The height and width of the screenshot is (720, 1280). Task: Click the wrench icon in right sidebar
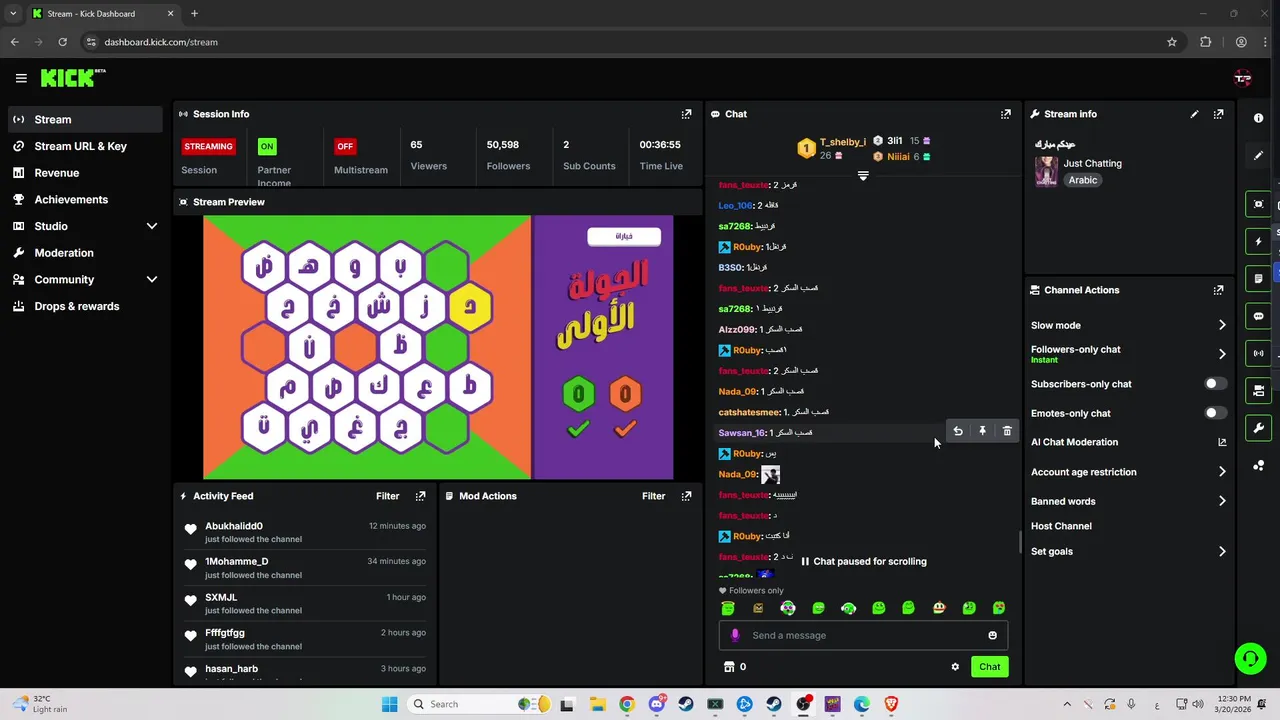[1258, 428]
